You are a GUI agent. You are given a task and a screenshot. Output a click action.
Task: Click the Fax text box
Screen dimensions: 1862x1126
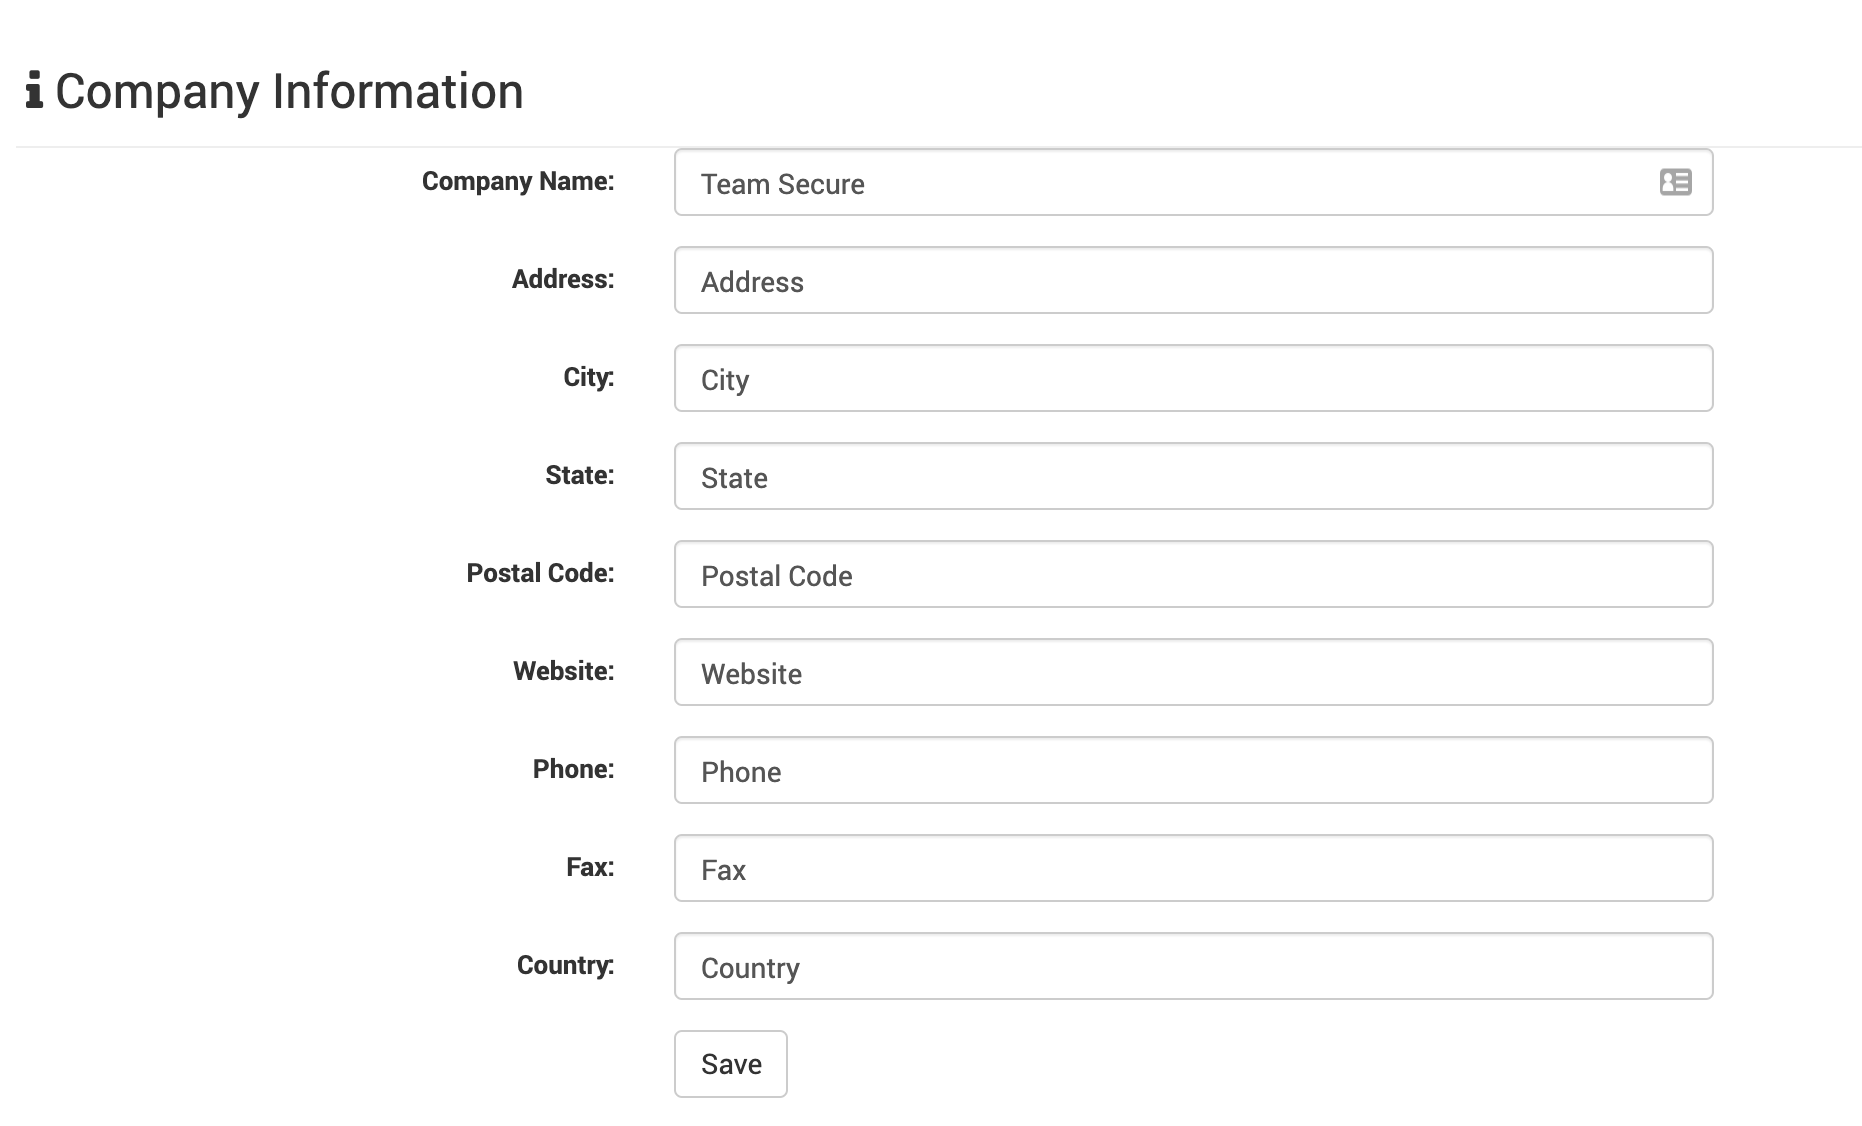pyautogui.click(x=1193, y=868)
